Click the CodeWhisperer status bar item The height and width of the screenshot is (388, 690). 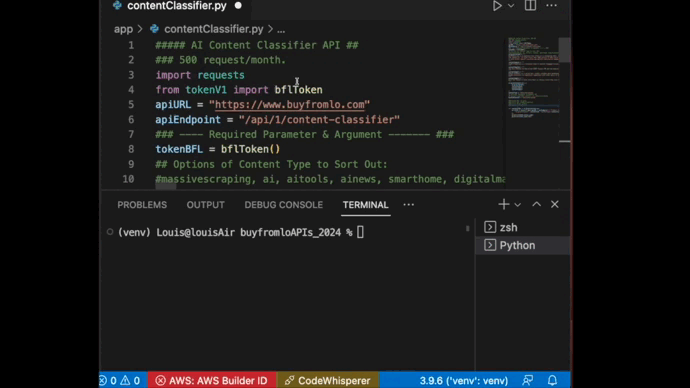[328, 381]
